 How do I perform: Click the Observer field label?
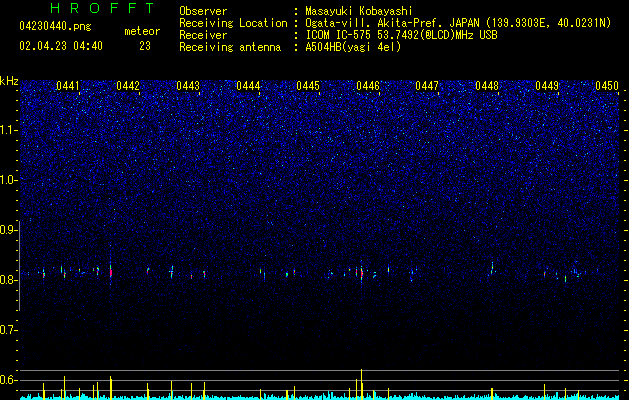tap(203, 11)
